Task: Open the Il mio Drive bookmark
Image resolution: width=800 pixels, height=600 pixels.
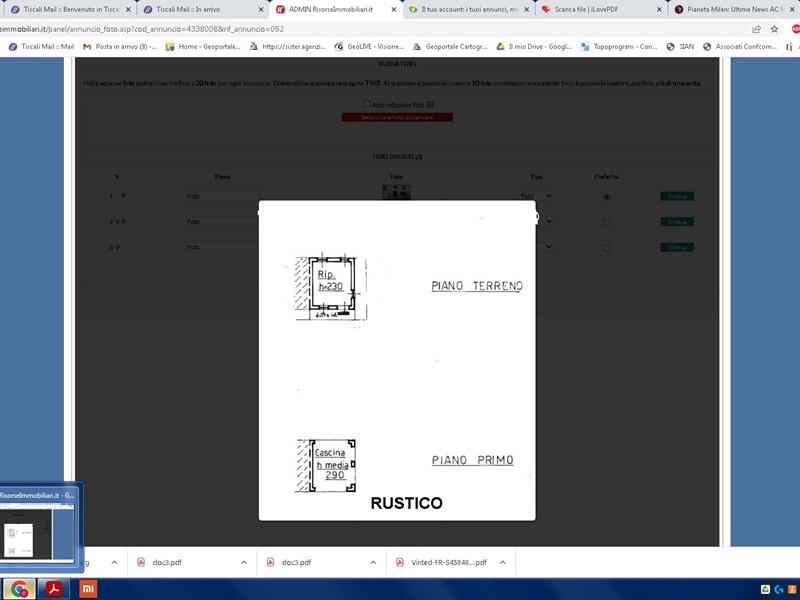Action: [533, 46]
